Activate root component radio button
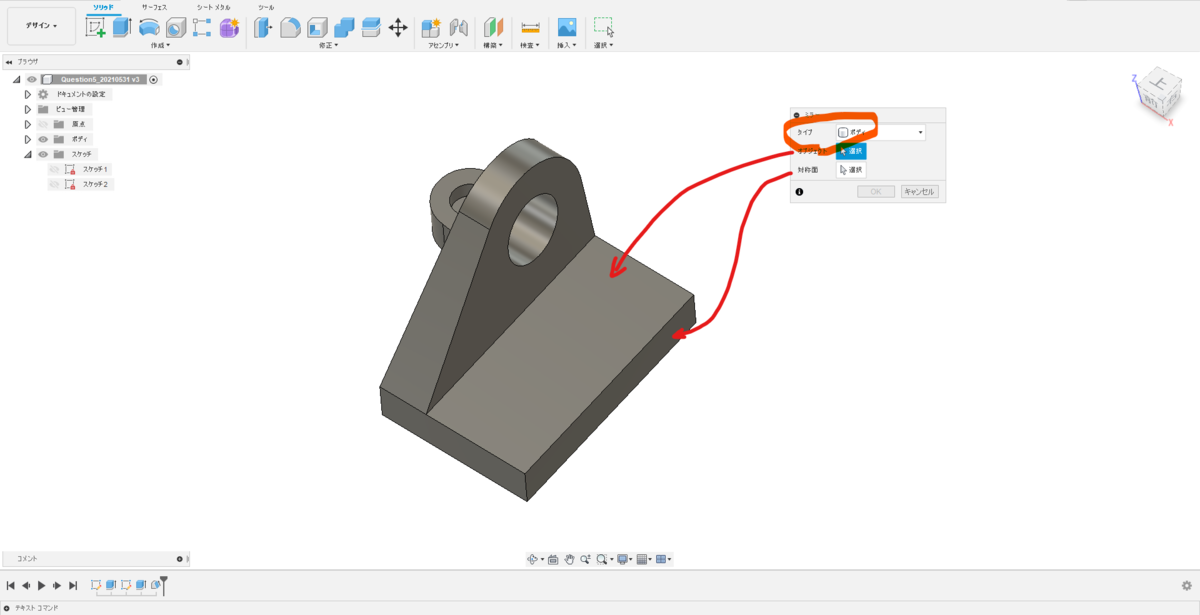The image size is (1200, 615). tap(154, 79)
